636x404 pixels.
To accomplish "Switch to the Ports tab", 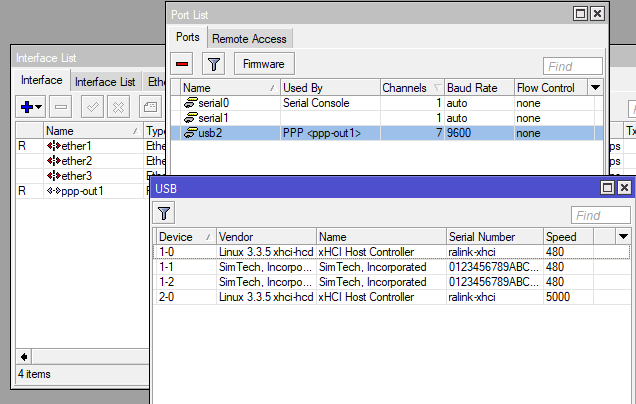I will click(187, 37).
